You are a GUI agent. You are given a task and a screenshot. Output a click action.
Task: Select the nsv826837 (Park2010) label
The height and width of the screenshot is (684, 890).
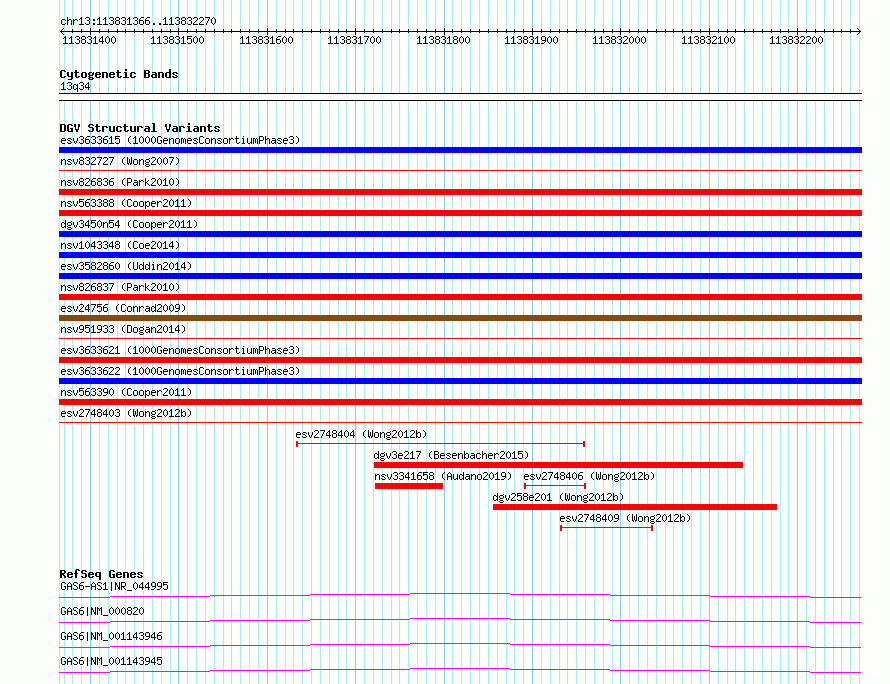click(120, 287)
